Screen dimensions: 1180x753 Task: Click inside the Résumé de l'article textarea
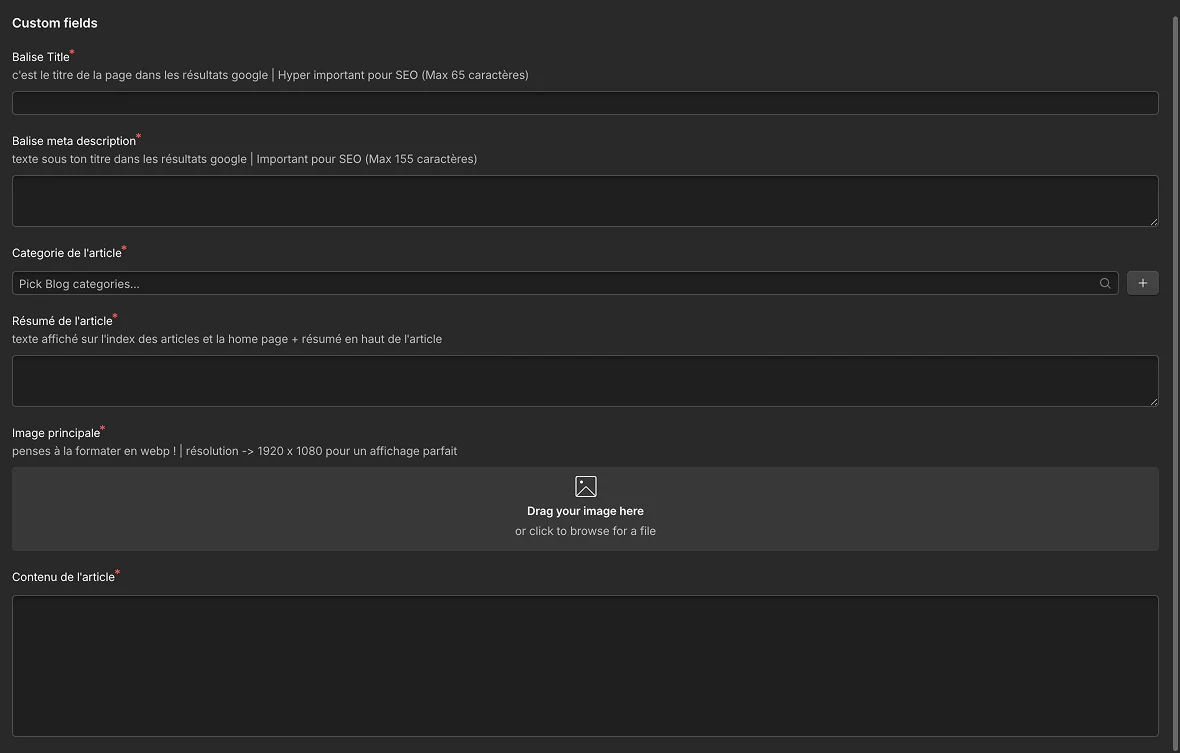tap(585, 380)
